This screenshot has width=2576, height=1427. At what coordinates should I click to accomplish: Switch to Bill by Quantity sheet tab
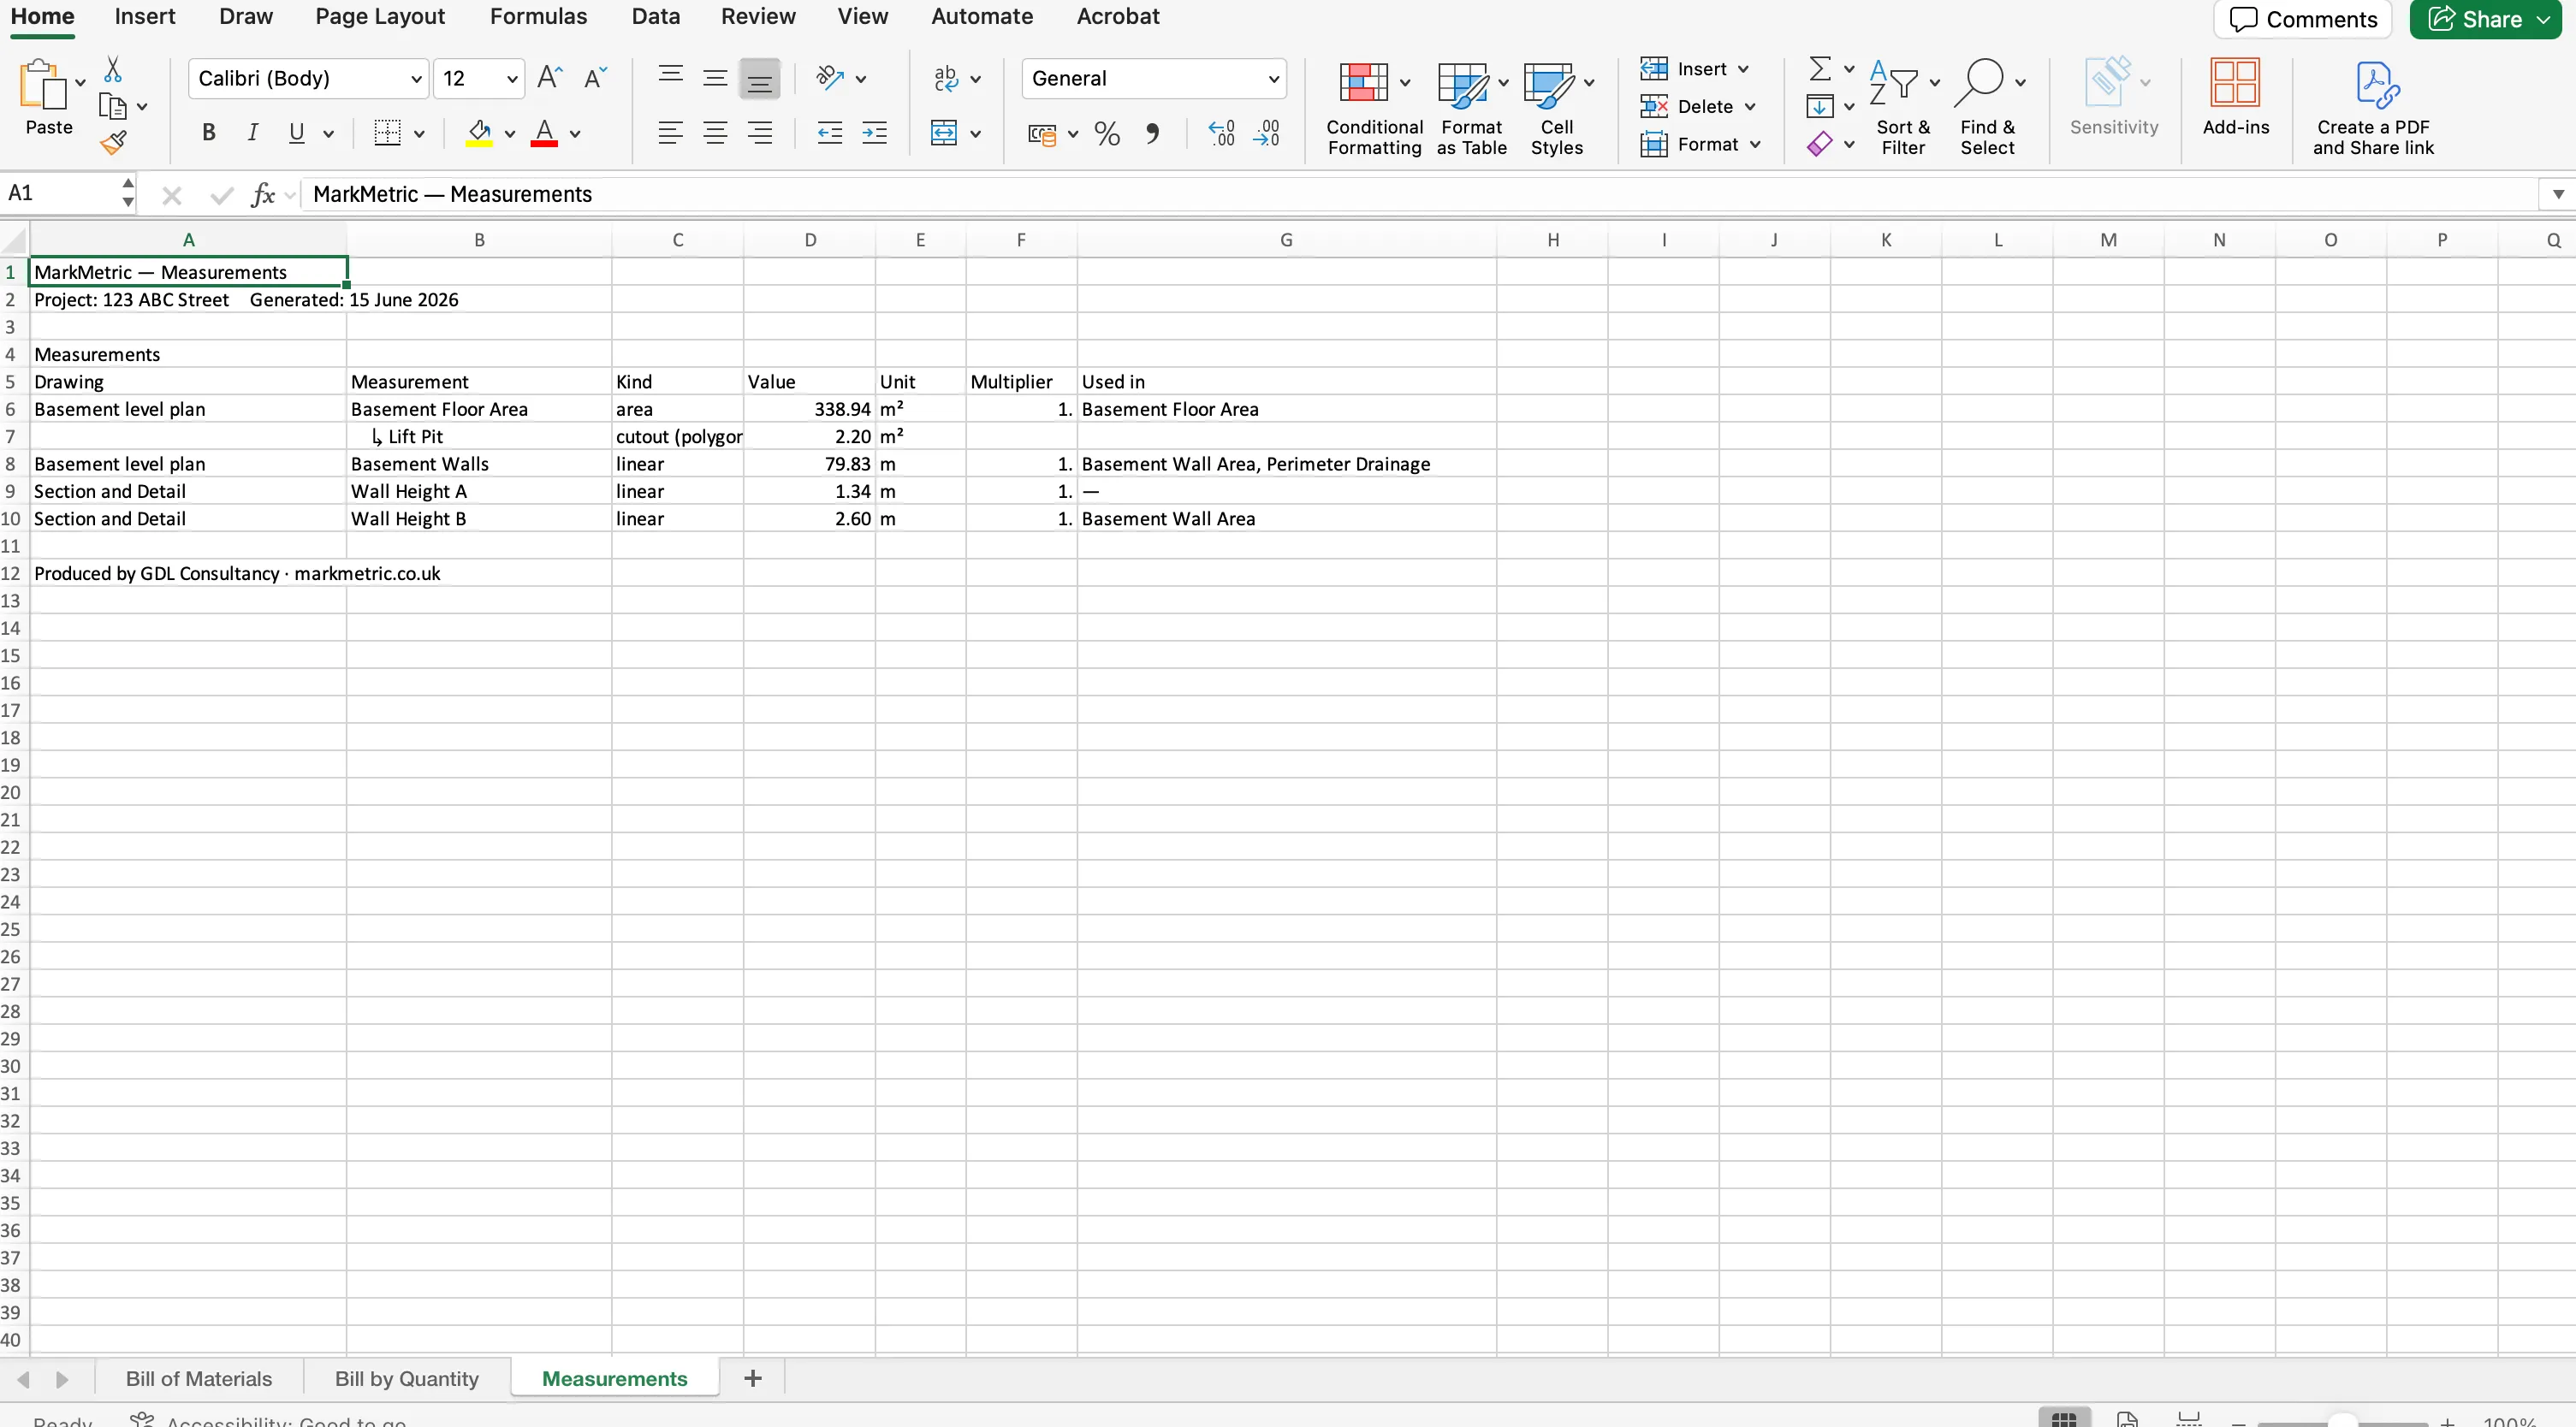[x=406, y=1379]
